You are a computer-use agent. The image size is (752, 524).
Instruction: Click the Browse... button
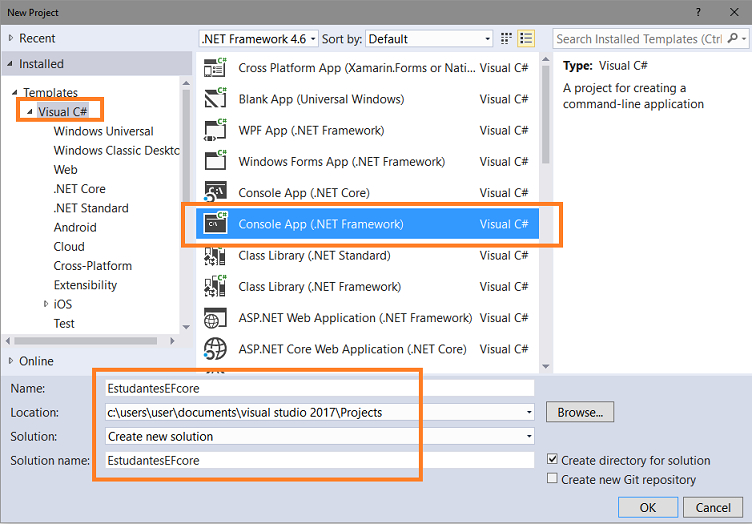click(x=579, y=412)
